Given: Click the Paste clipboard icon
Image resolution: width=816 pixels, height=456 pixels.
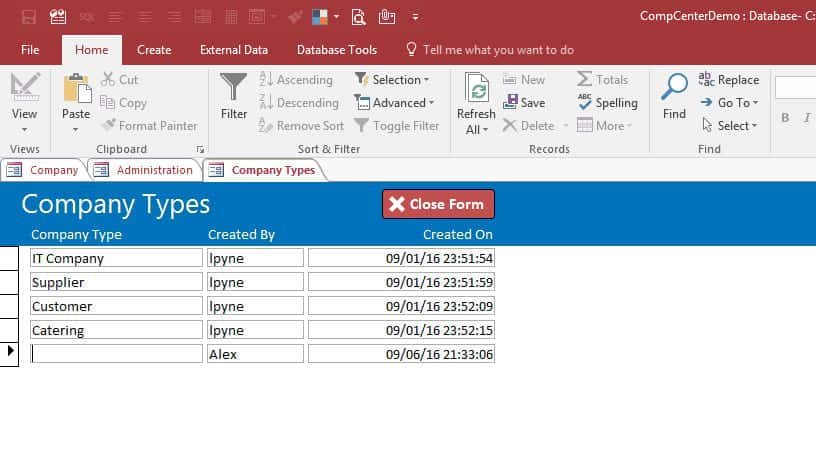Looking at the screenshot, I should (x=76, y=88).
